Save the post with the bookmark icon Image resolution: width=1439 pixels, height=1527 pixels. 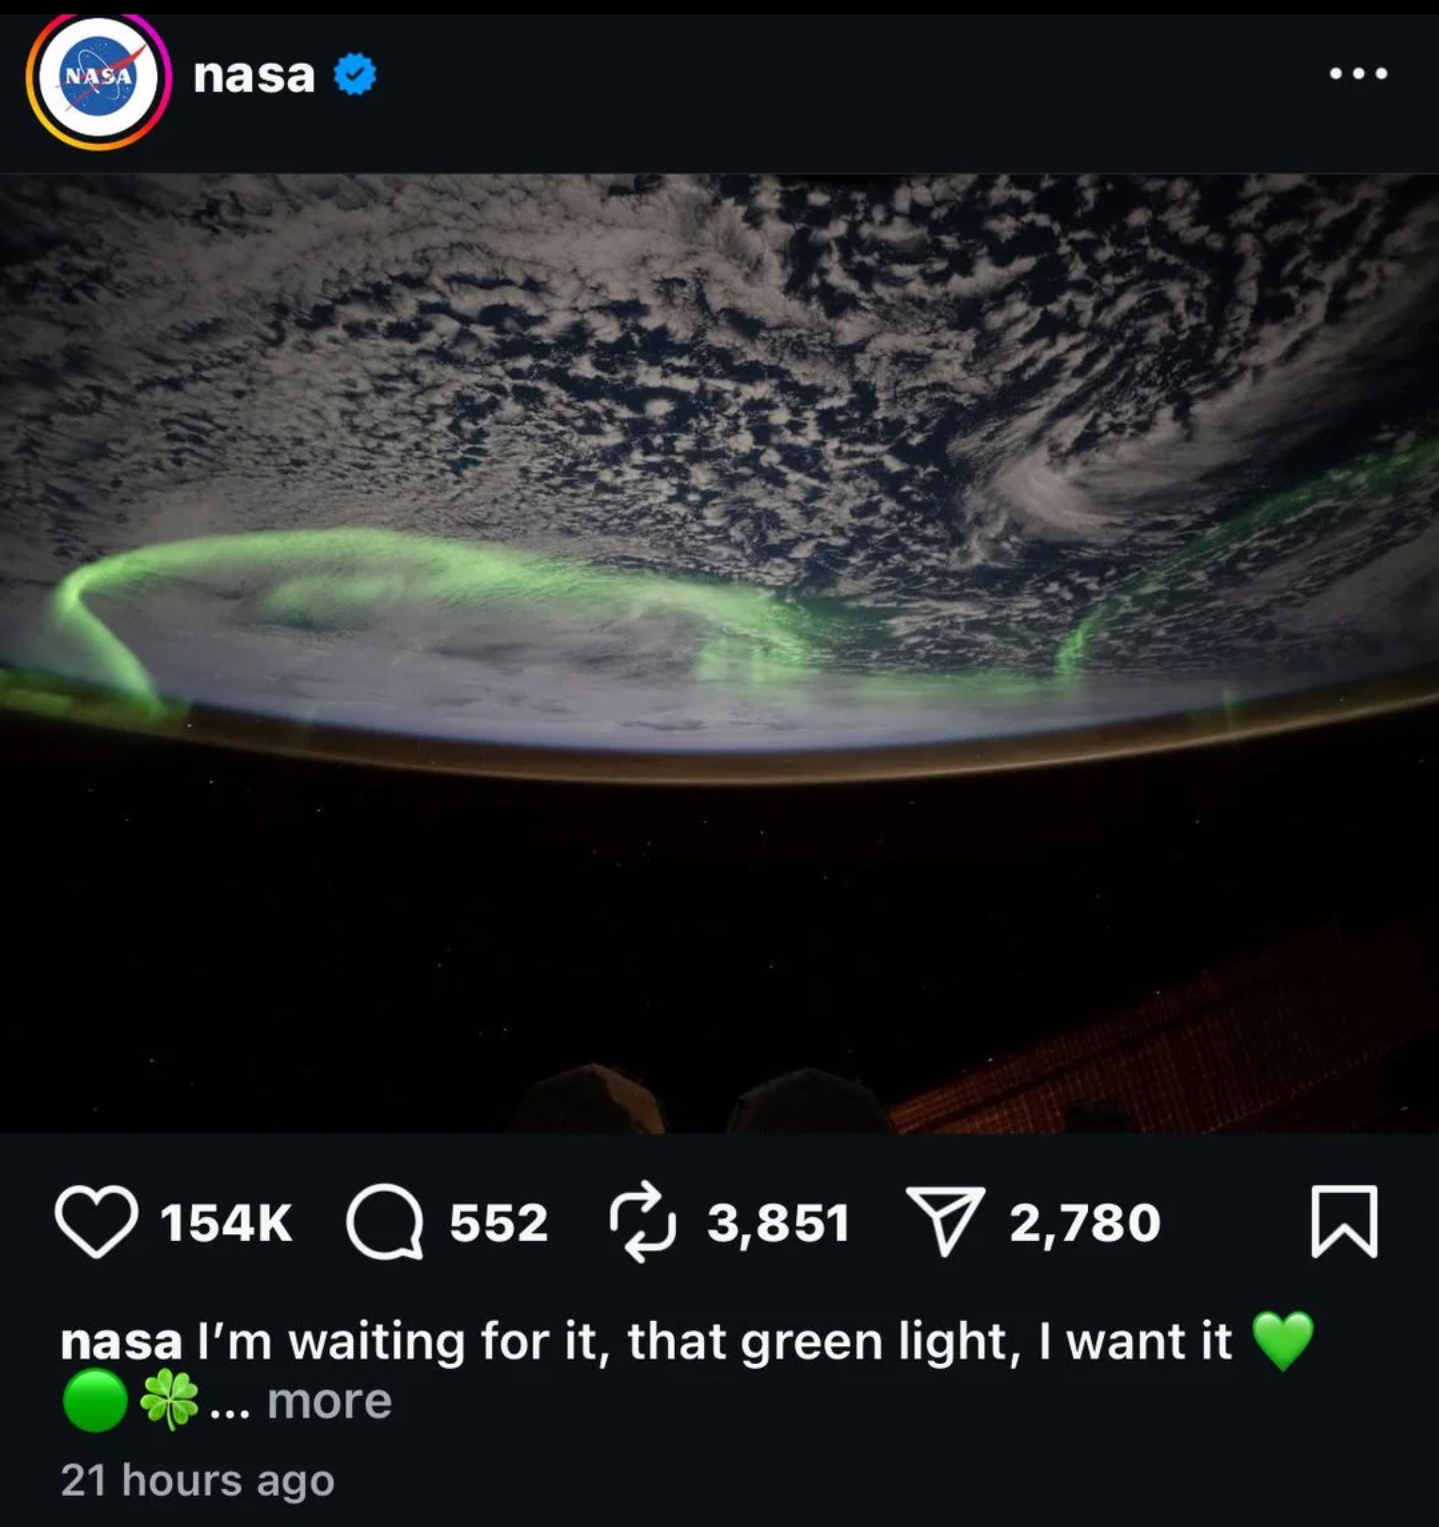1344,1221
